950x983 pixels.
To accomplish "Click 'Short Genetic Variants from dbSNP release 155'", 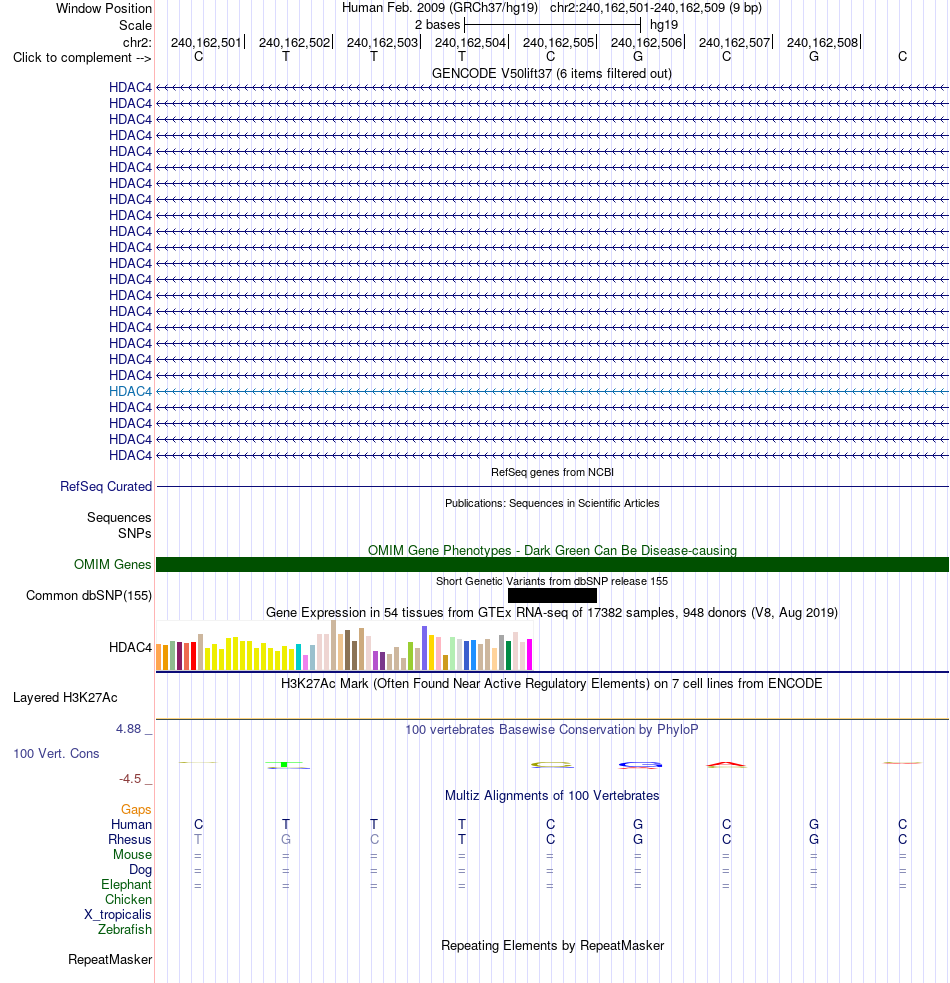I will [552, 581].
